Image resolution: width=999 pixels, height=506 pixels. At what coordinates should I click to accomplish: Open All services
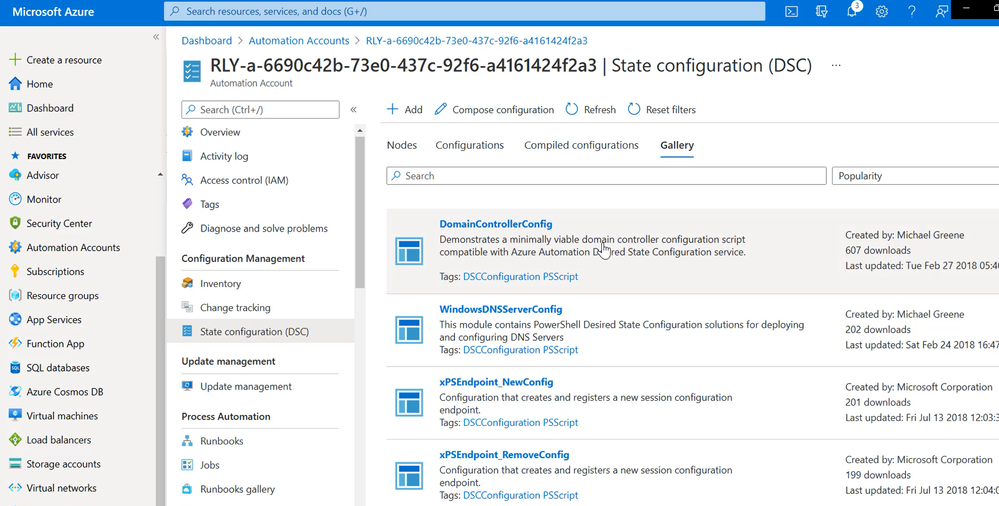point(41,133)
